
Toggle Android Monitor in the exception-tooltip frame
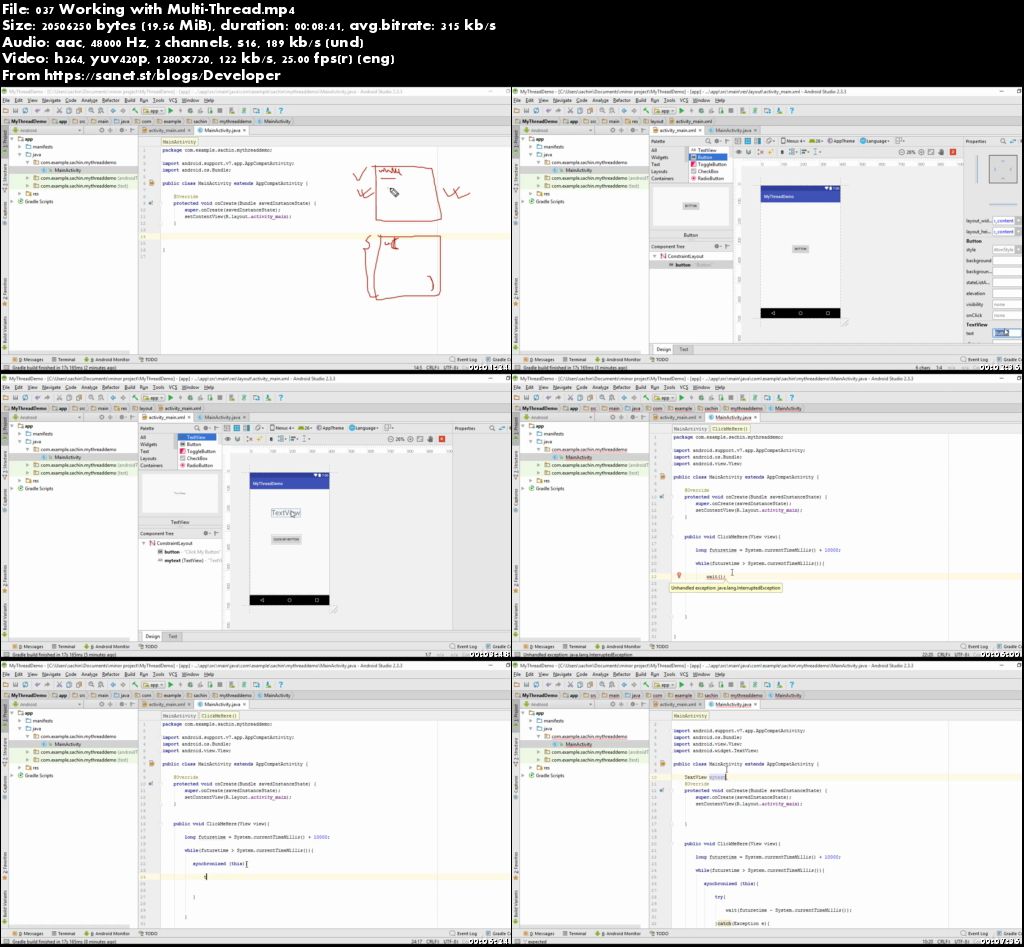click(620, 647)
